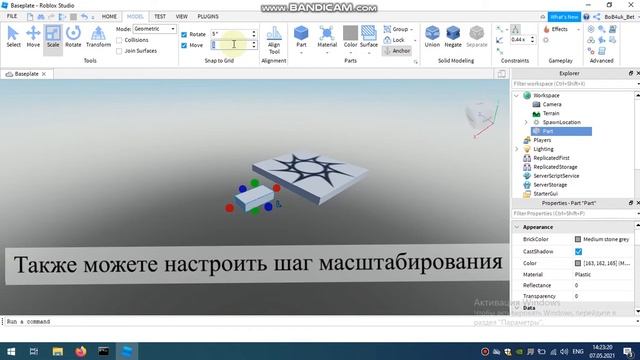Click the Roblox Studio taskbar icon
The height and width of the screenshot is (360, 640).
coord(127,351)
